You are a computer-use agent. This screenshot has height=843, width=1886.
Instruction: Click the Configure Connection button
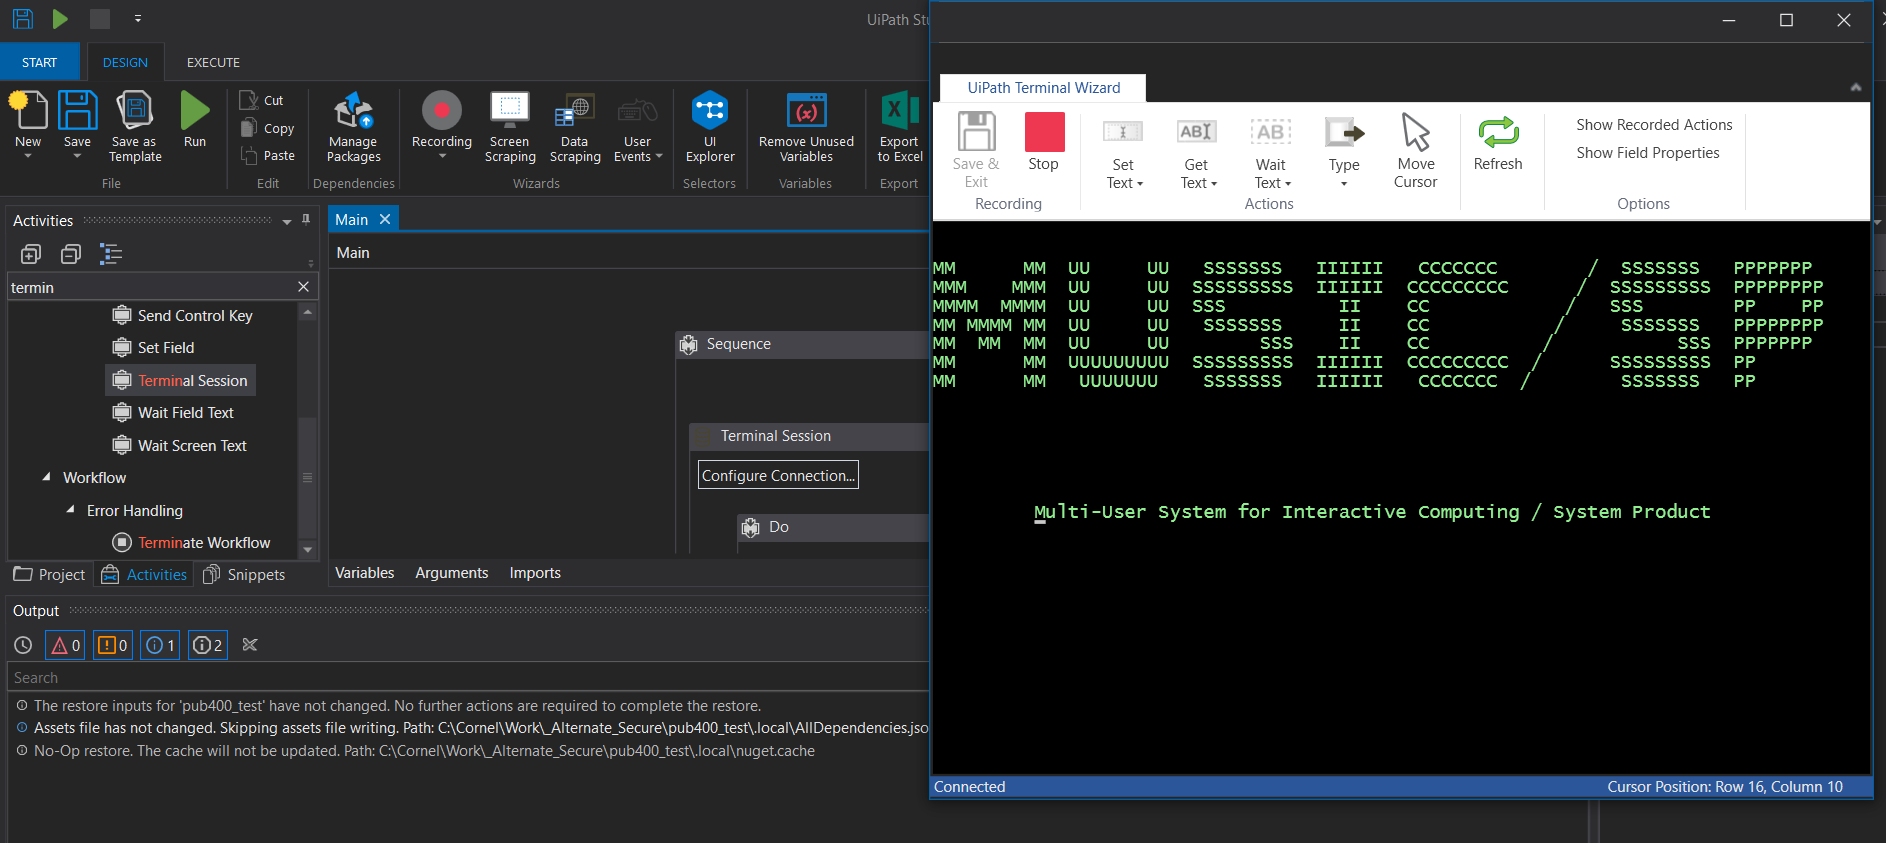778,475
